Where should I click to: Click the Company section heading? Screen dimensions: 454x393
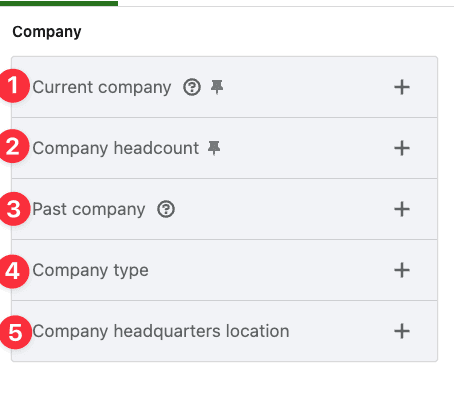[47, 32]
